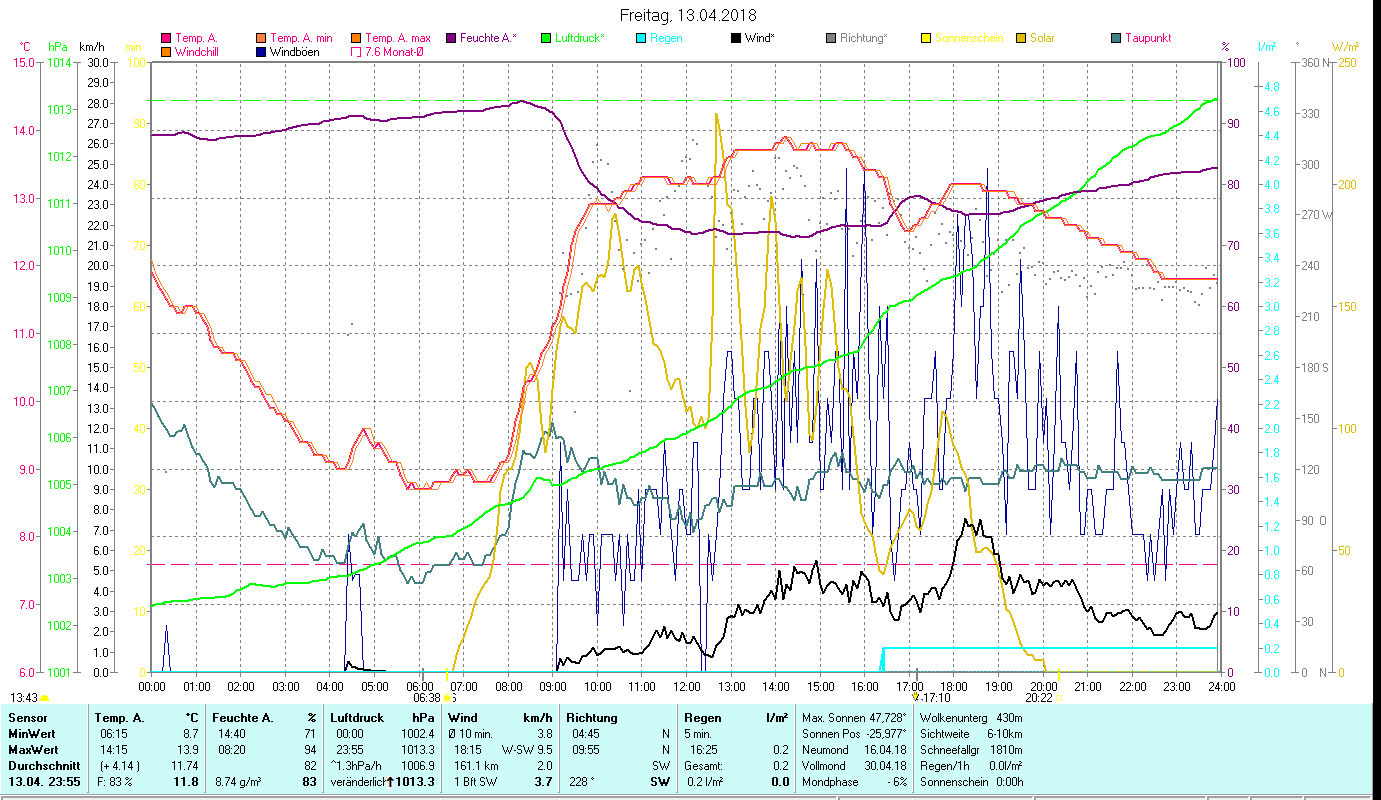The width and height of the screenshot is (1381, 800).
Task: Click the 'Windböen' legend label
Action: [296, 51]
